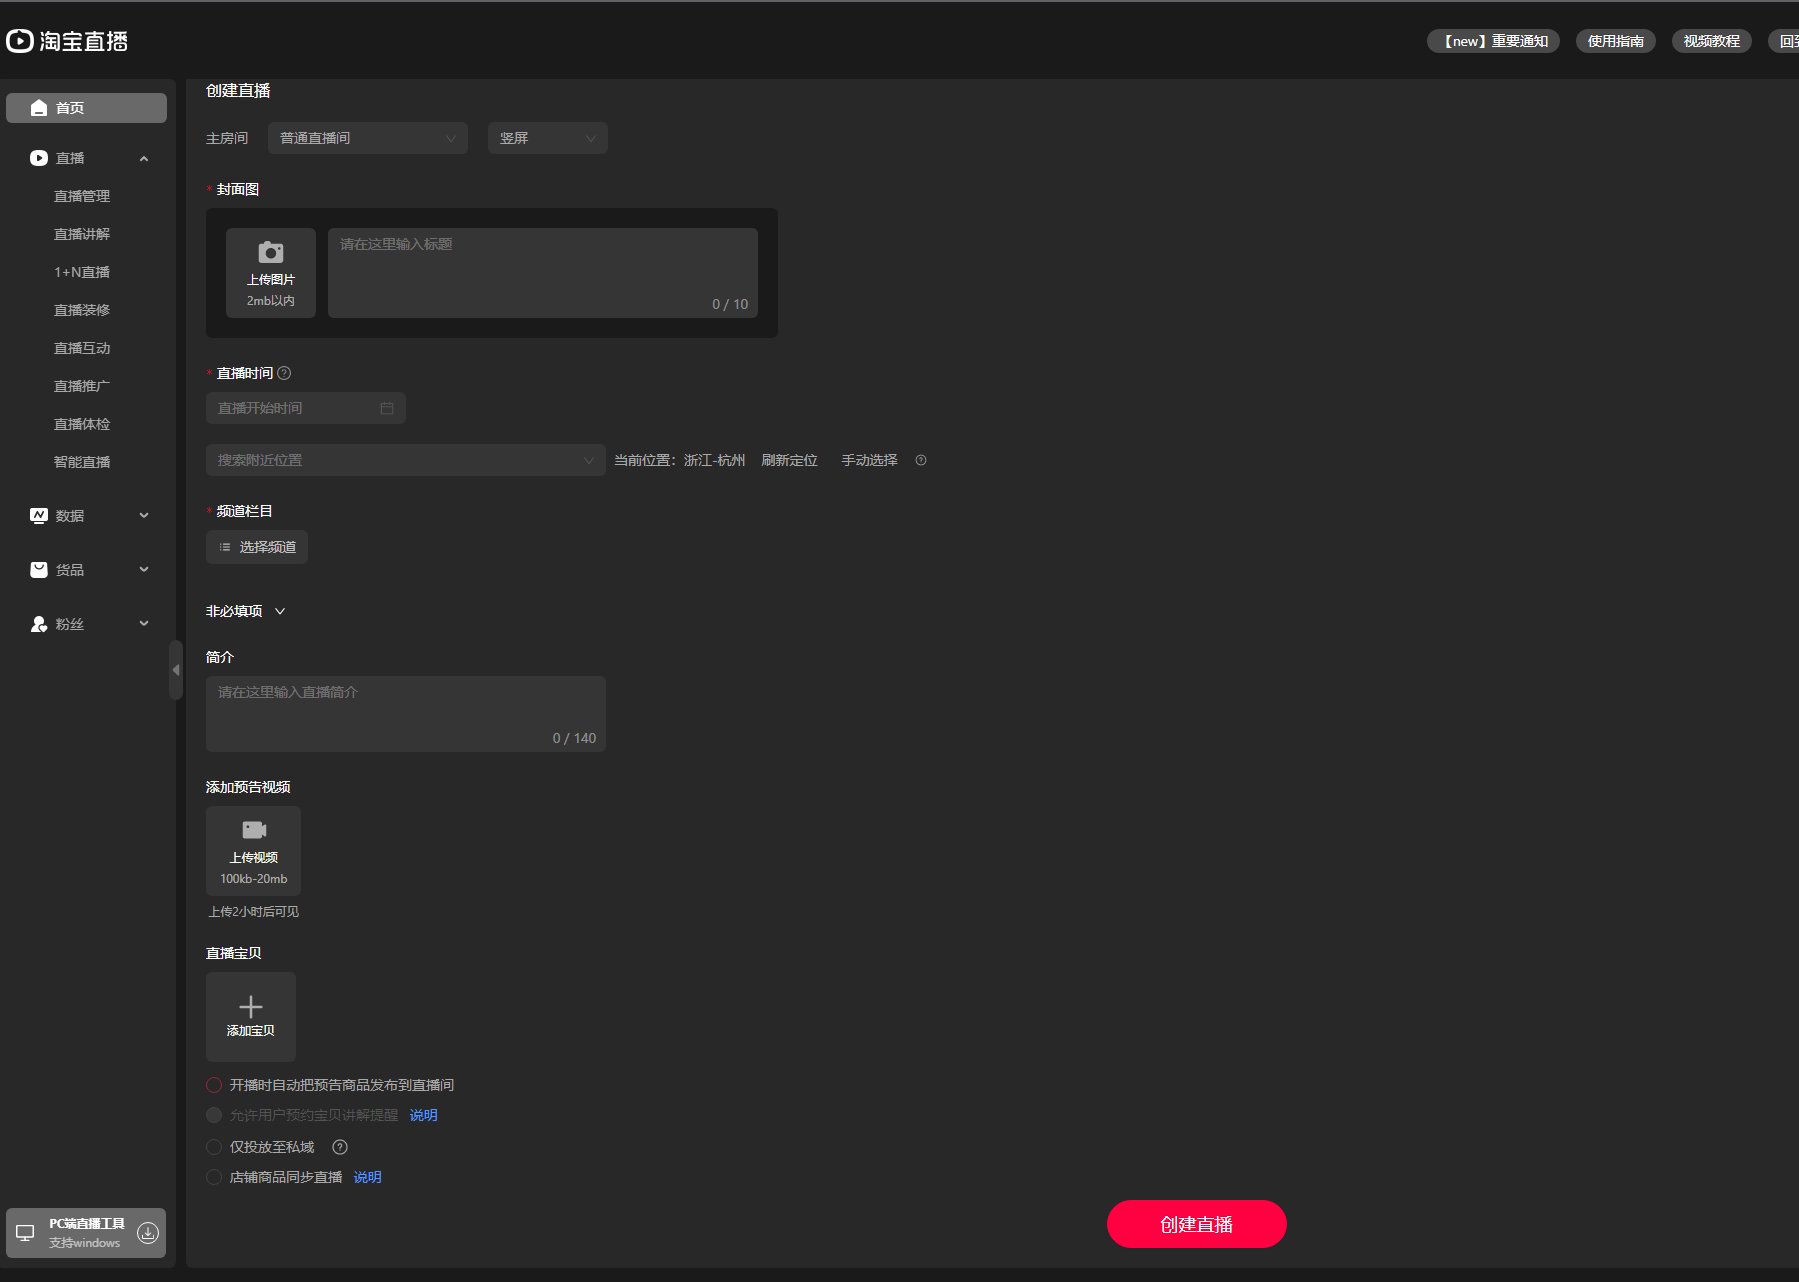Screen dimensions: 1799x1282
Task: Click the PC tool download icon
Action: (148, 1233)
